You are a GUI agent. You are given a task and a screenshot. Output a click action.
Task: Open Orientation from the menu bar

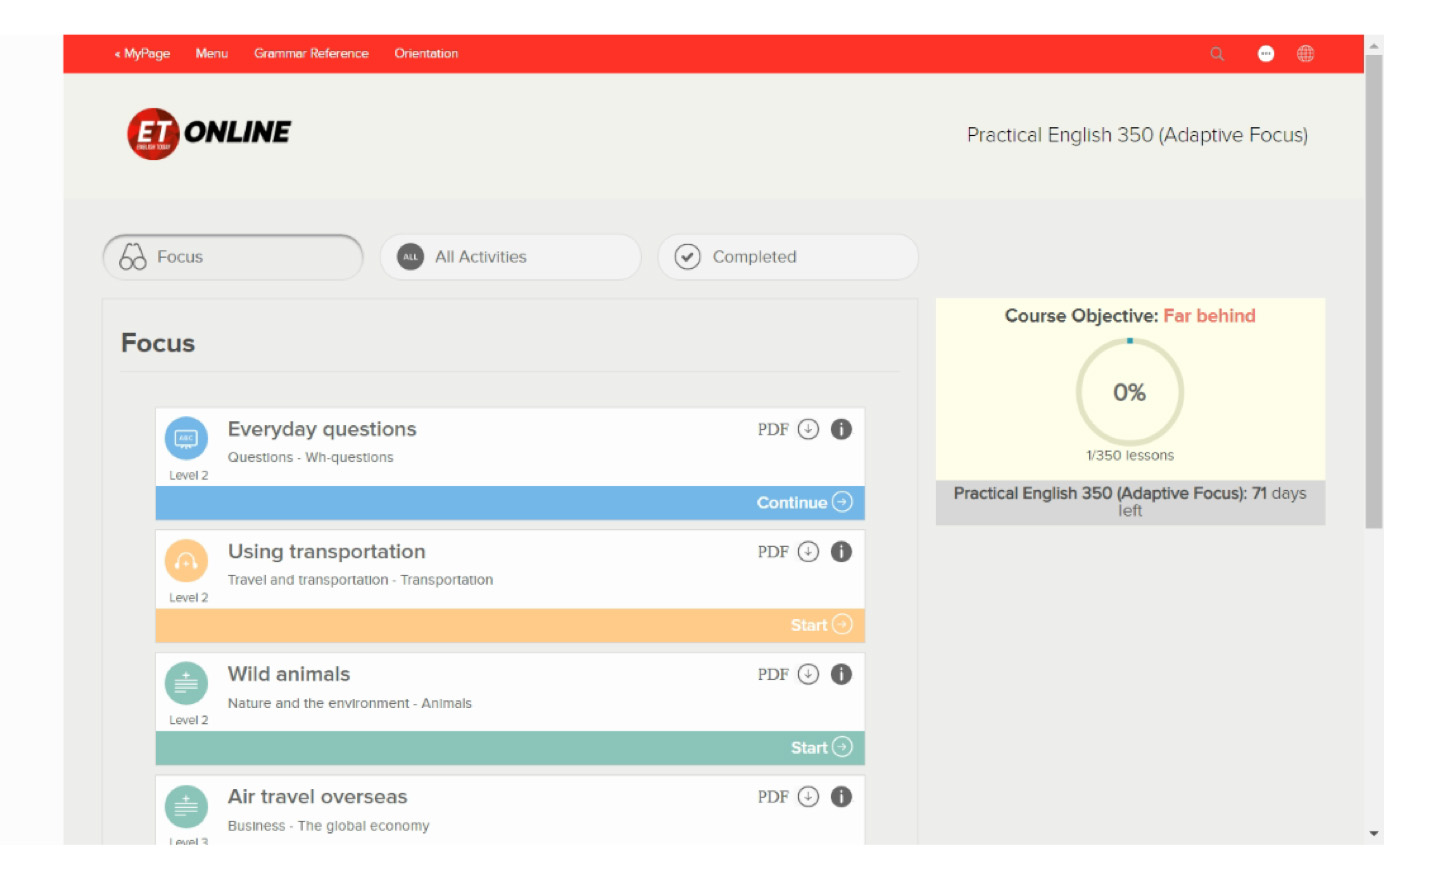(x=426, y=53)
